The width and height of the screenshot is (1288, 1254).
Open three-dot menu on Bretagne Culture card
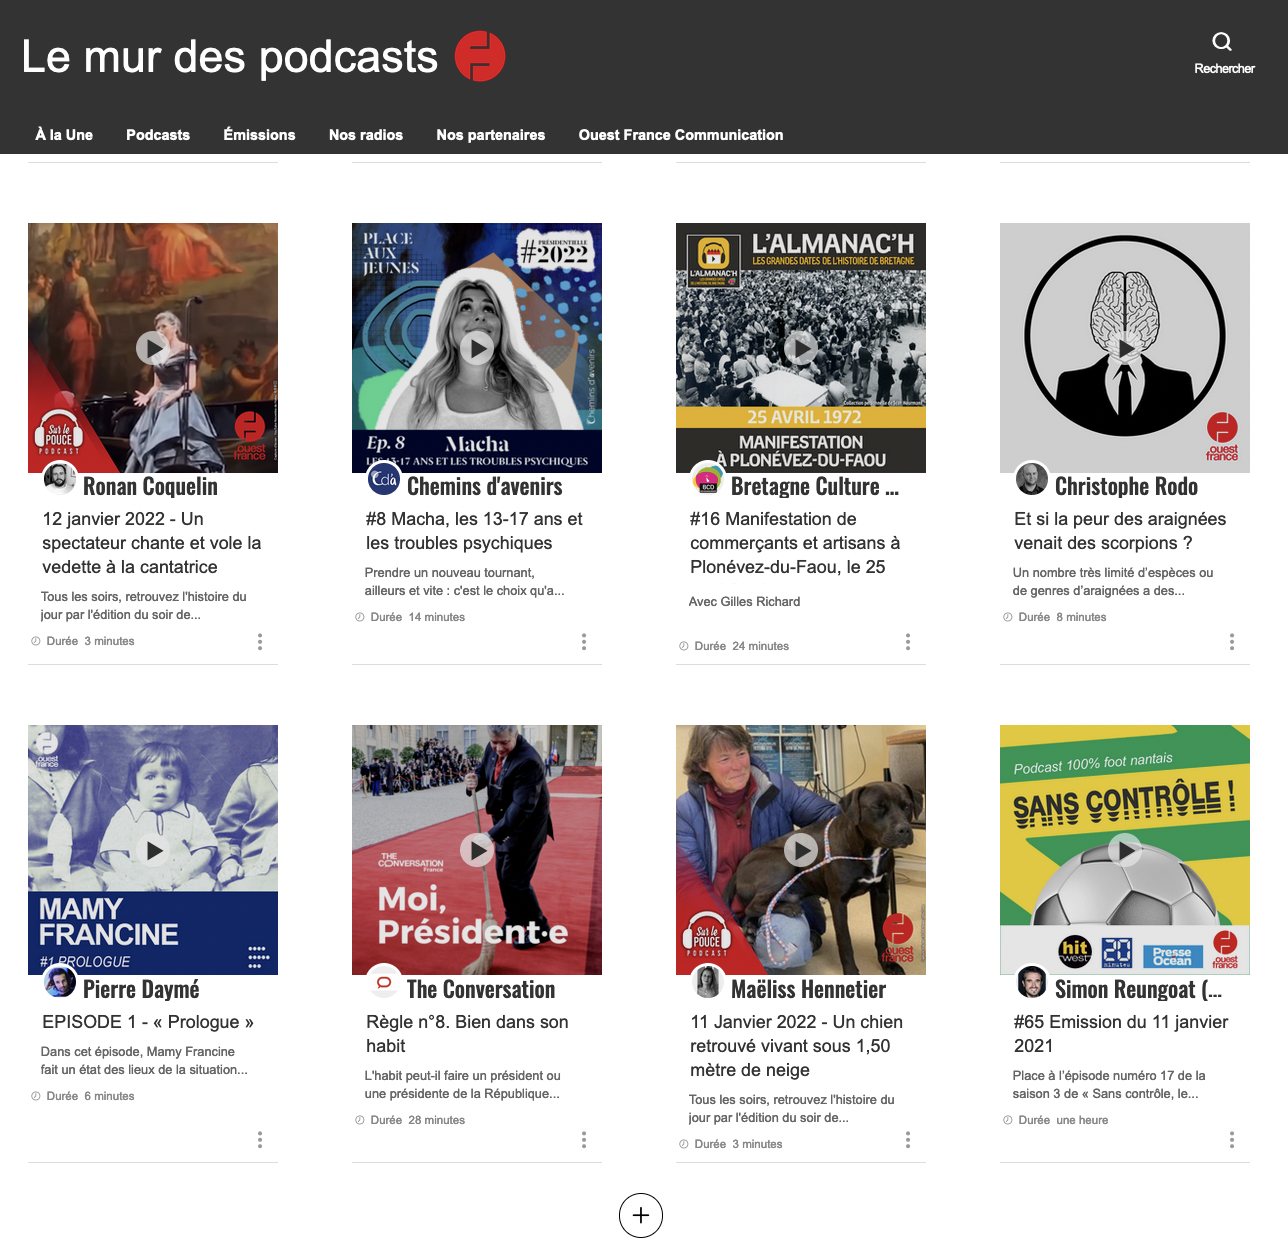(907, 641)
